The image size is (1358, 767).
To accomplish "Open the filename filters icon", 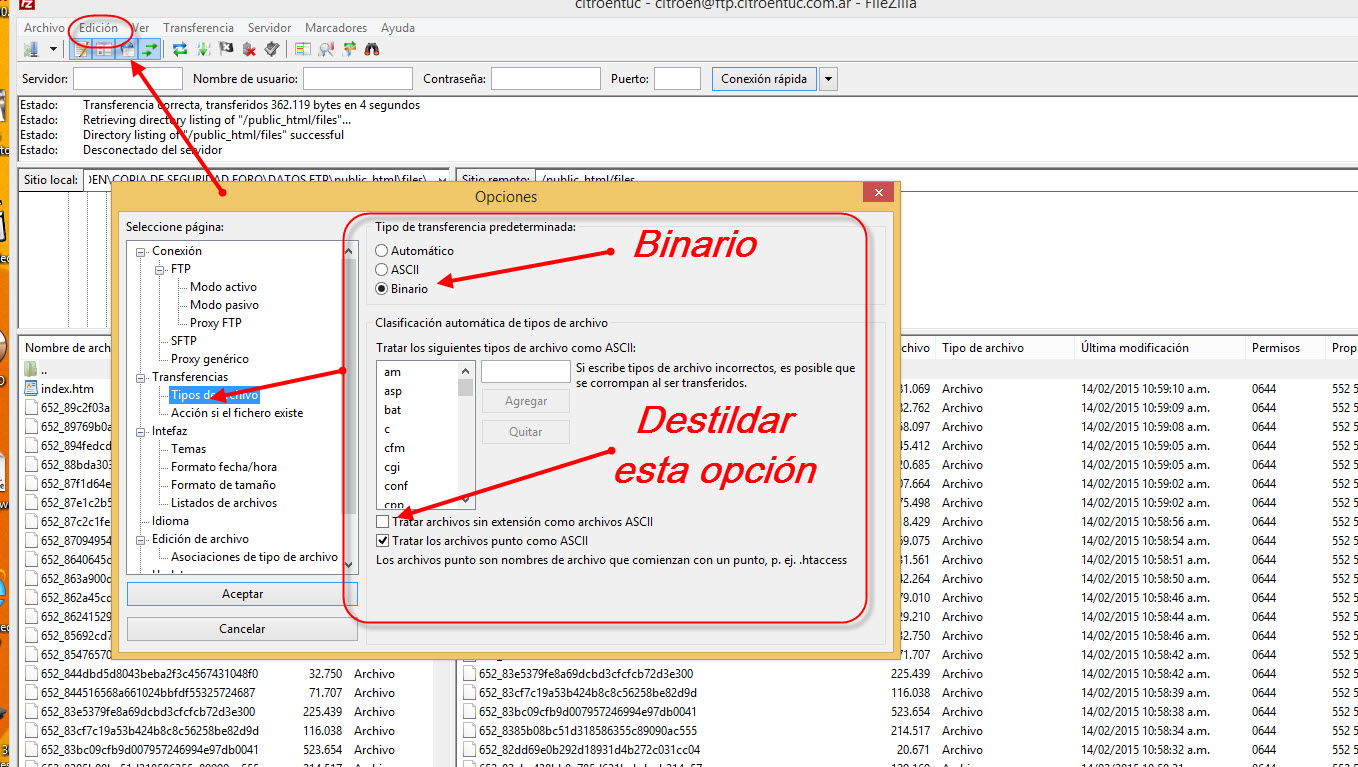I will pyautogui.click(x=303, y=49).
